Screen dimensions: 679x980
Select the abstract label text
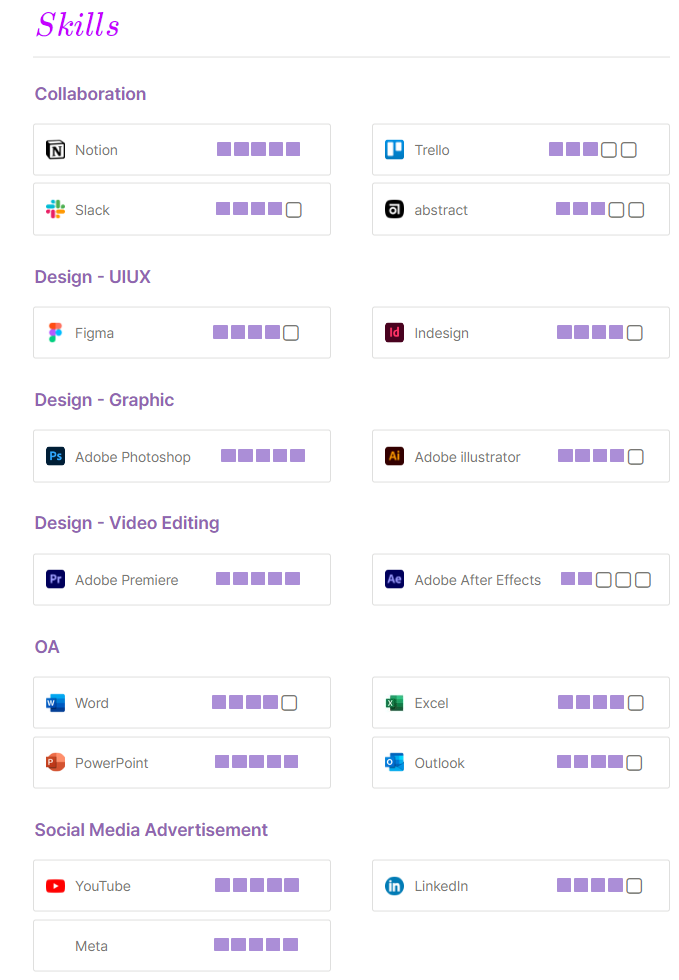[x=441, y=210]
